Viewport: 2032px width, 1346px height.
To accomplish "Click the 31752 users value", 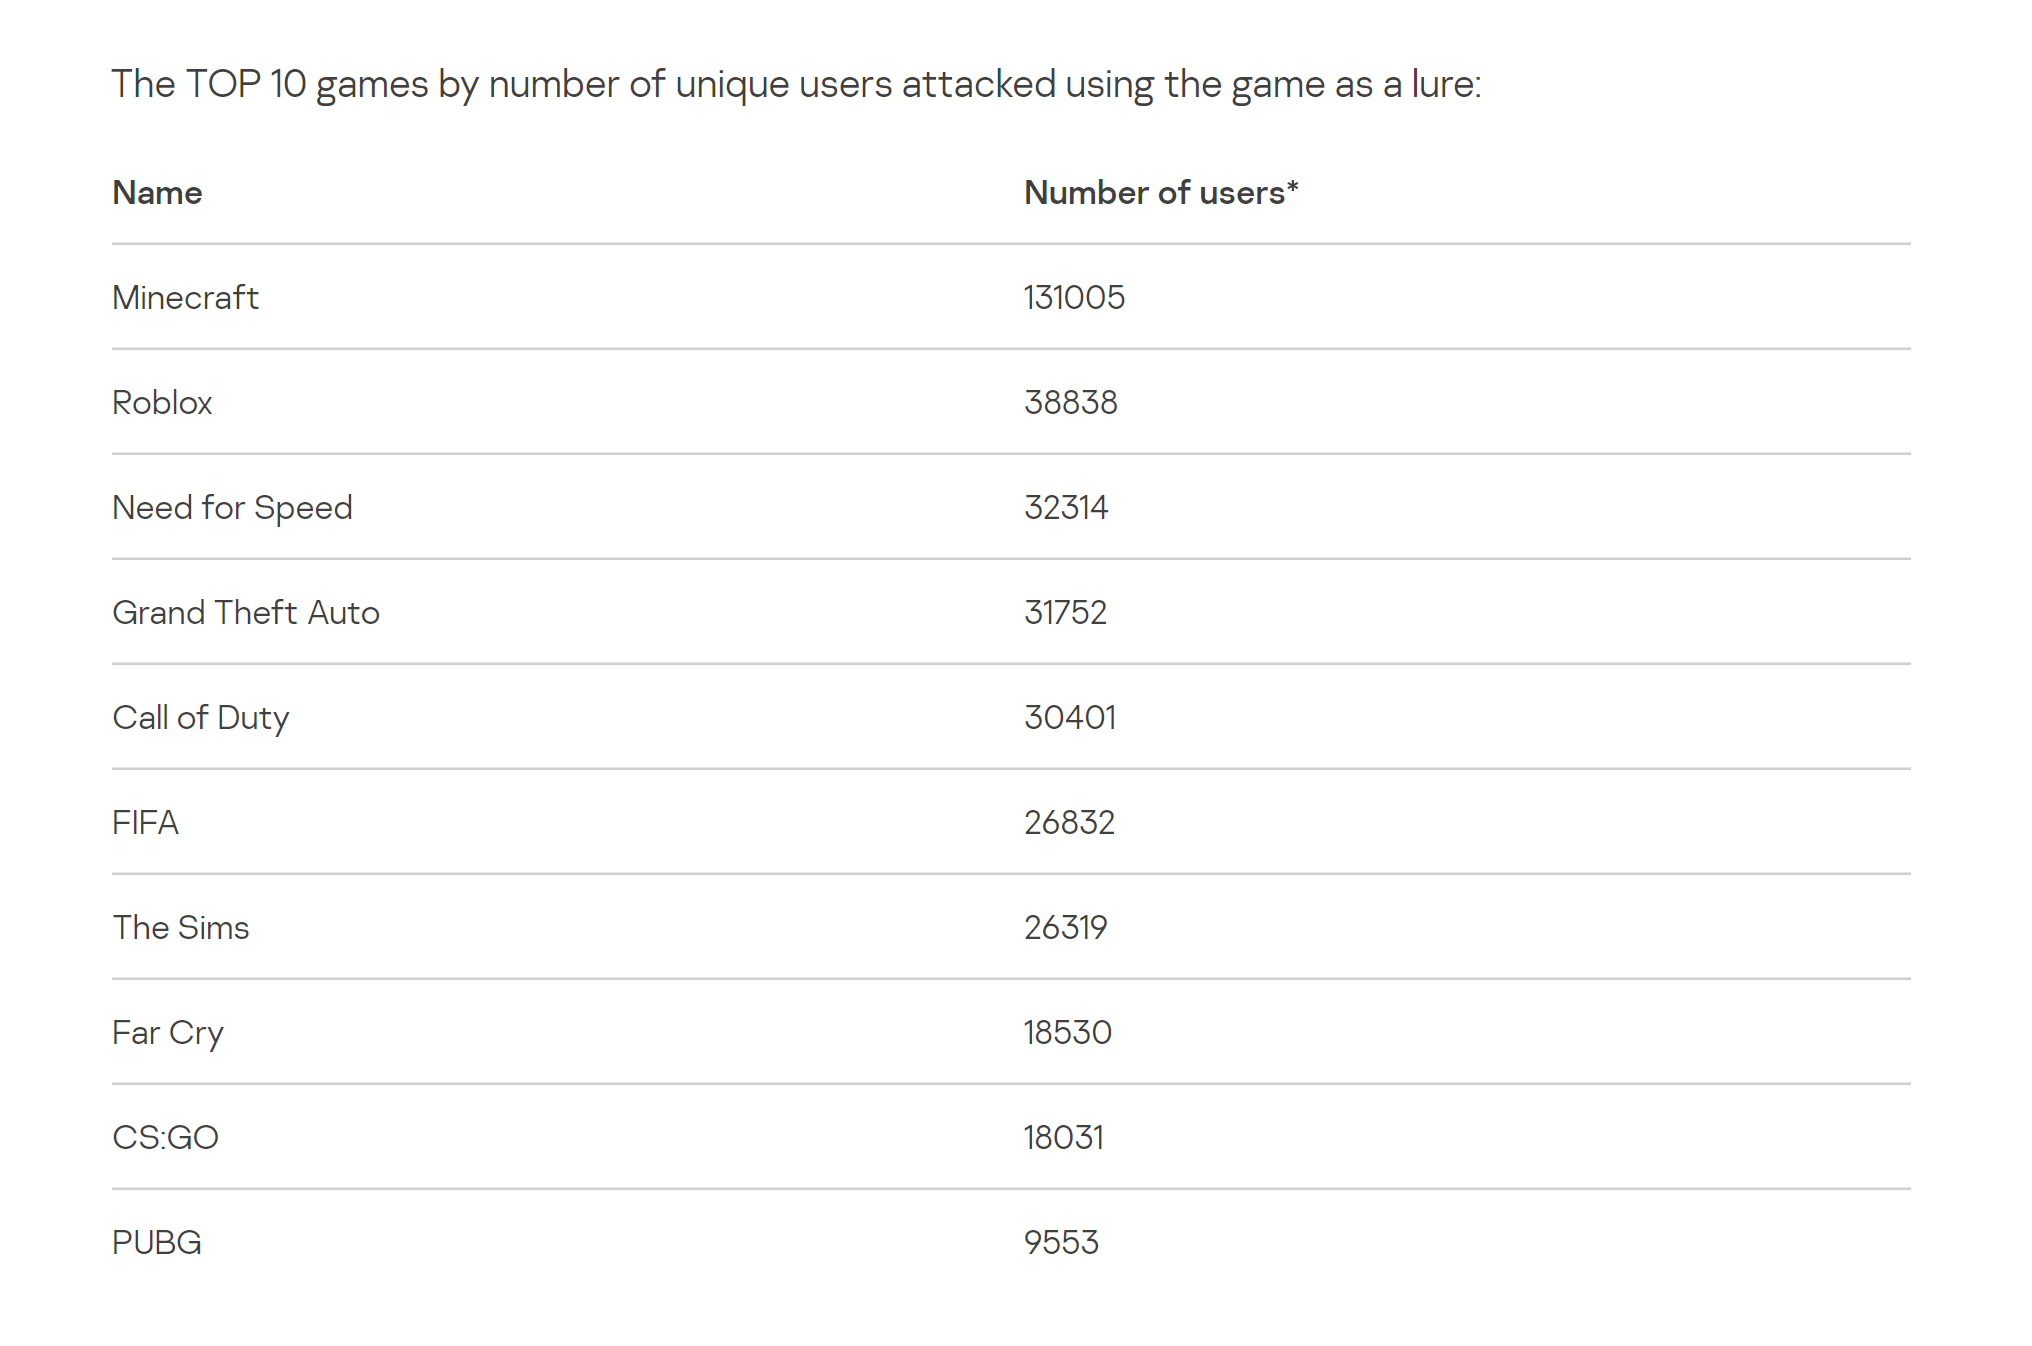I will coord(1065,612).
